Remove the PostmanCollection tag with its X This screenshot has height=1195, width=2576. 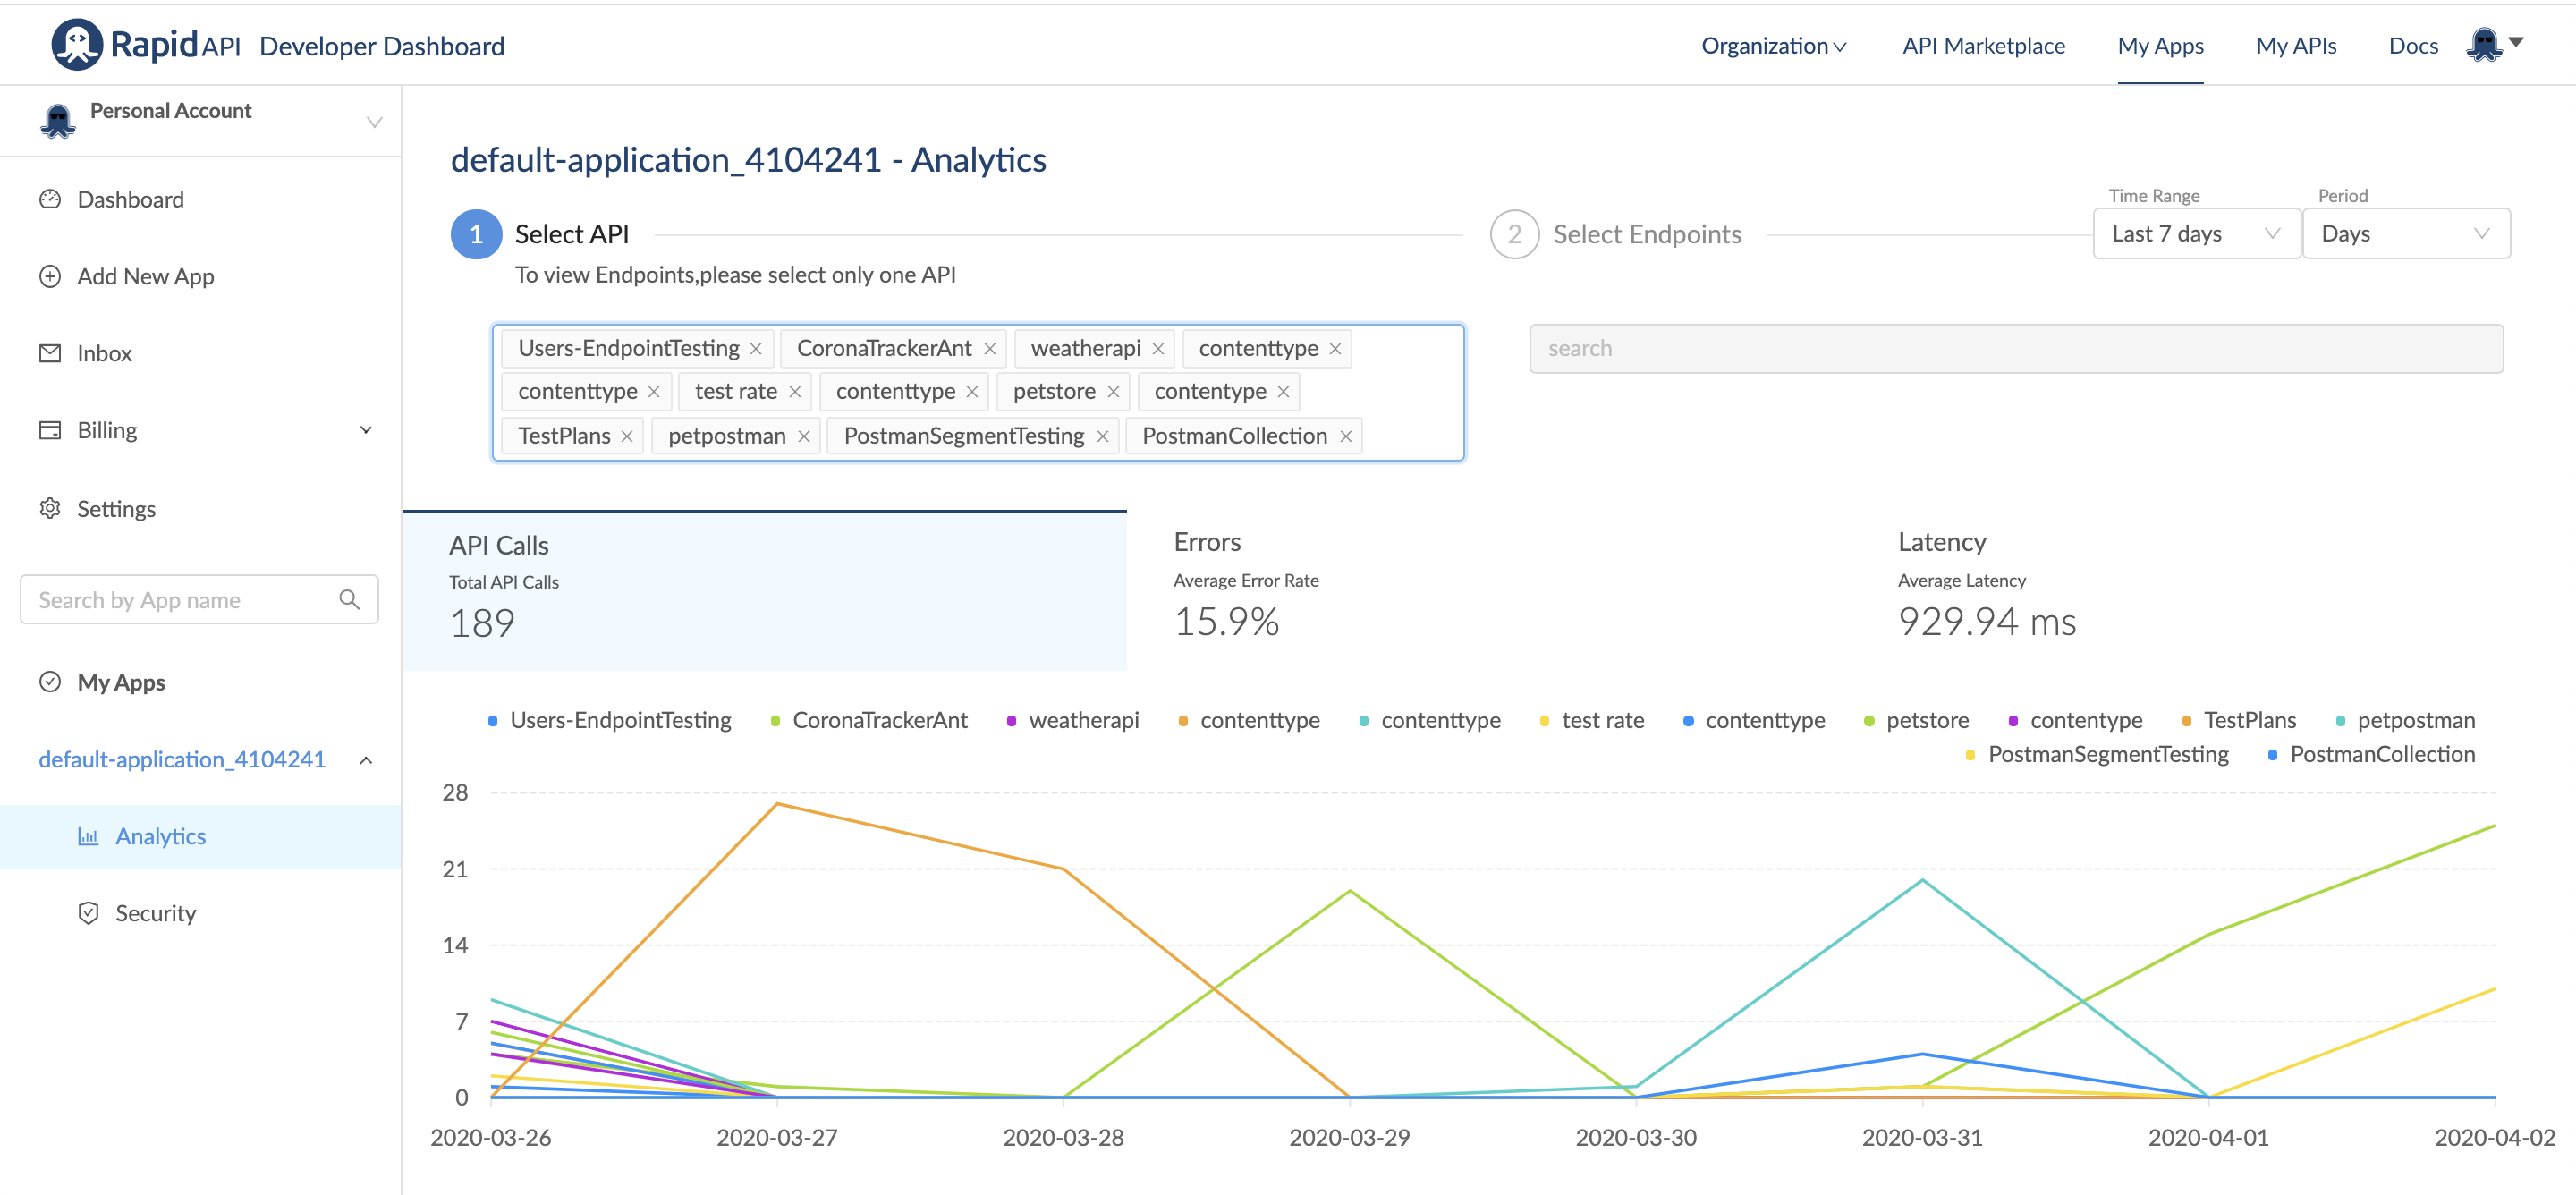1346,436
